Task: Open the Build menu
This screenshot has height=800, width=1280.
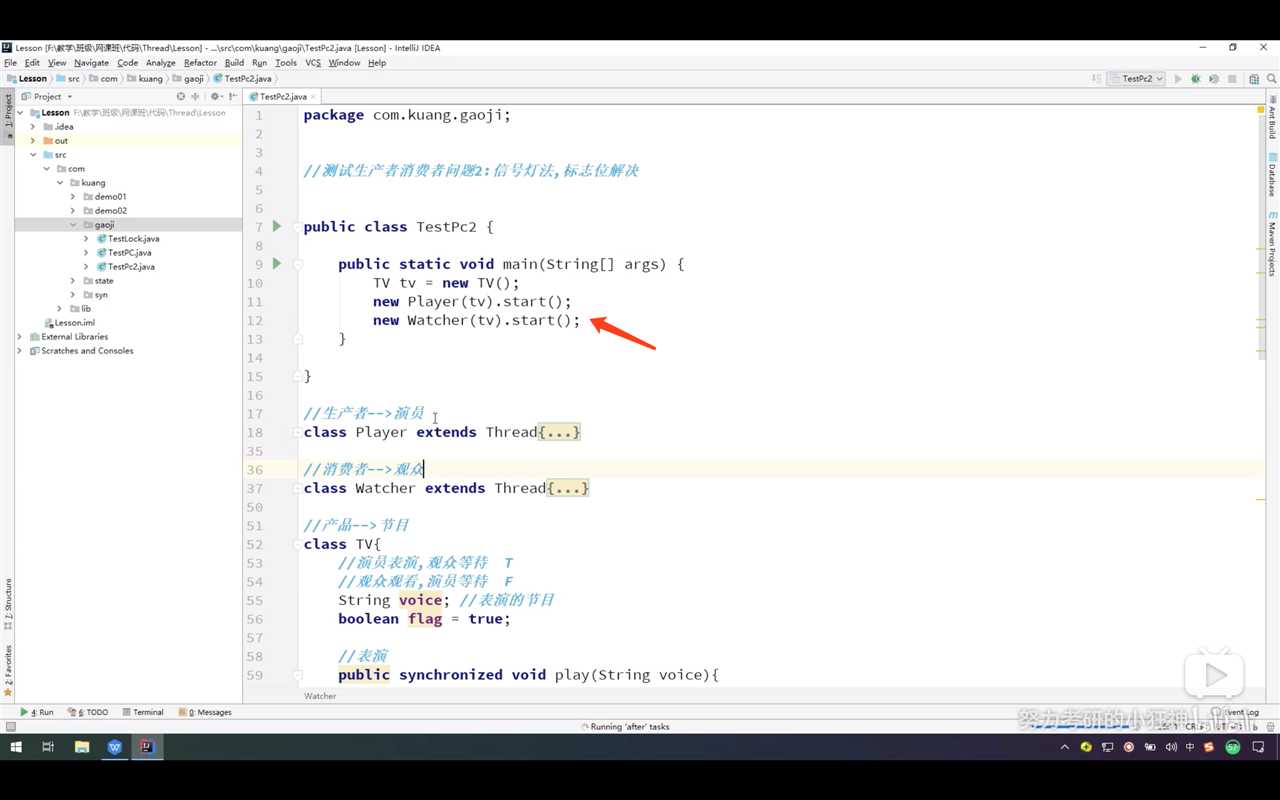Action: tap(234, 63)
